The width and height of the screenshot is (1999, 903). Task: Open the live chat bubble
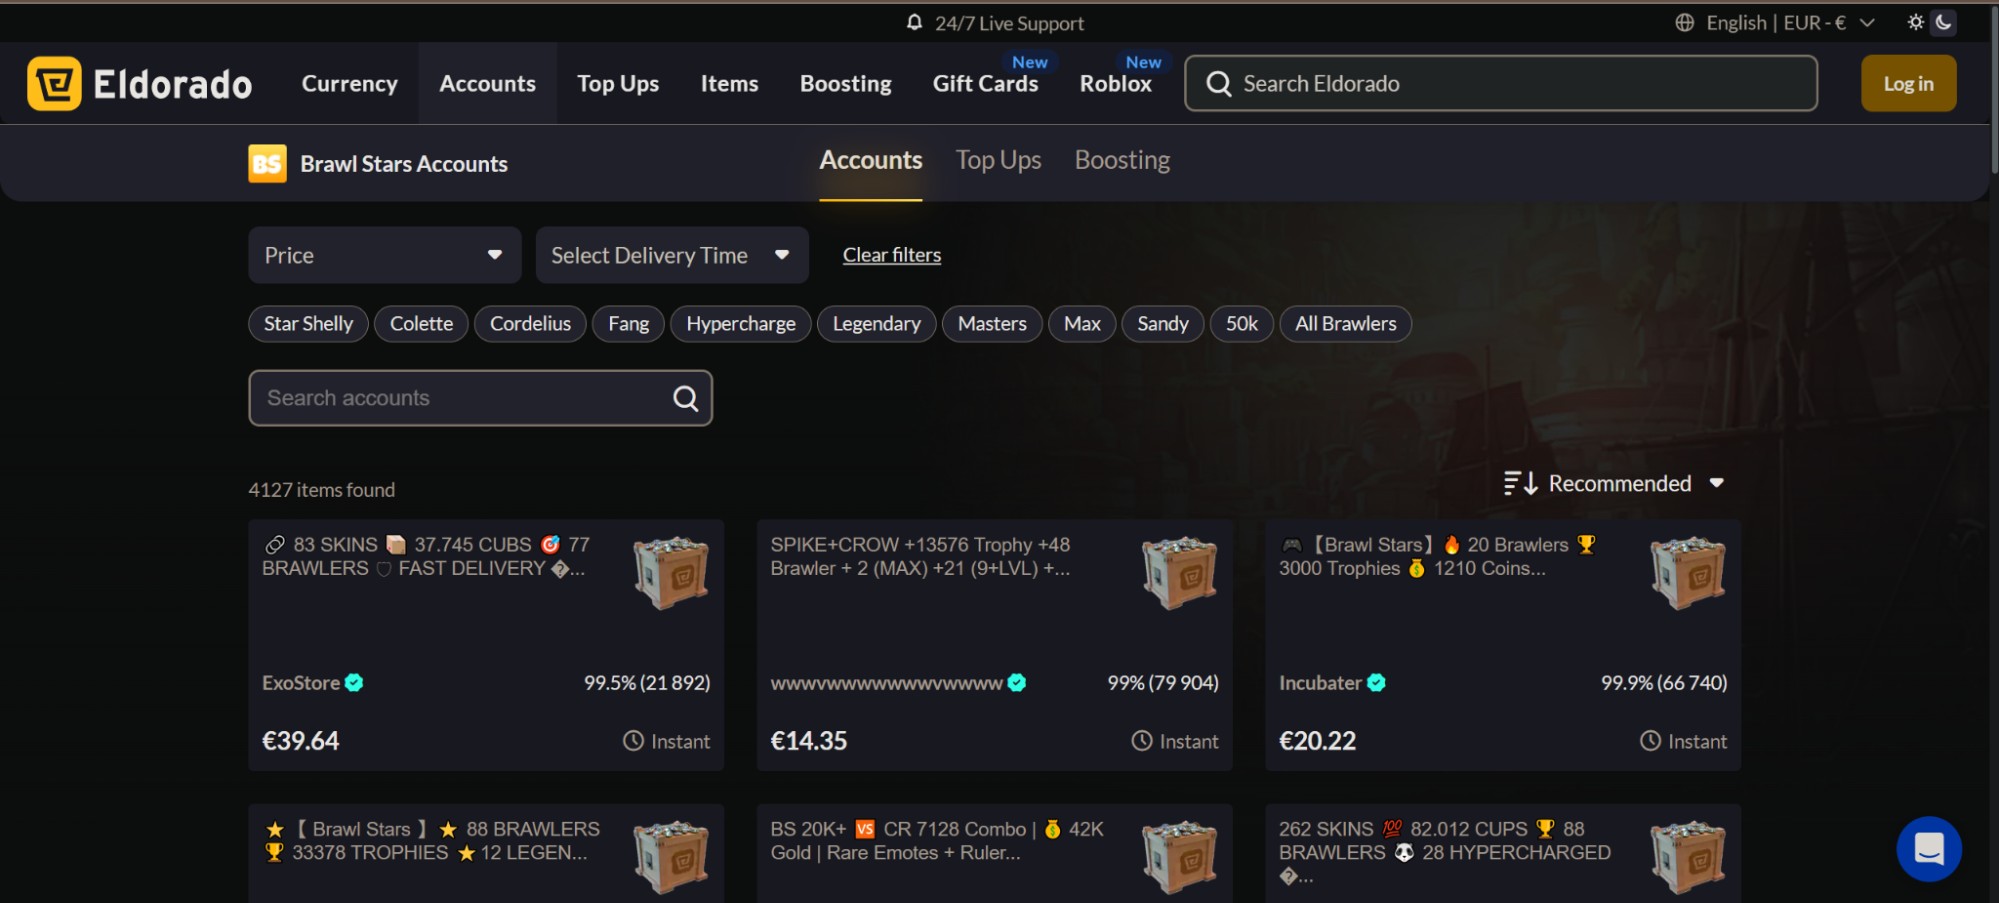1928,849
